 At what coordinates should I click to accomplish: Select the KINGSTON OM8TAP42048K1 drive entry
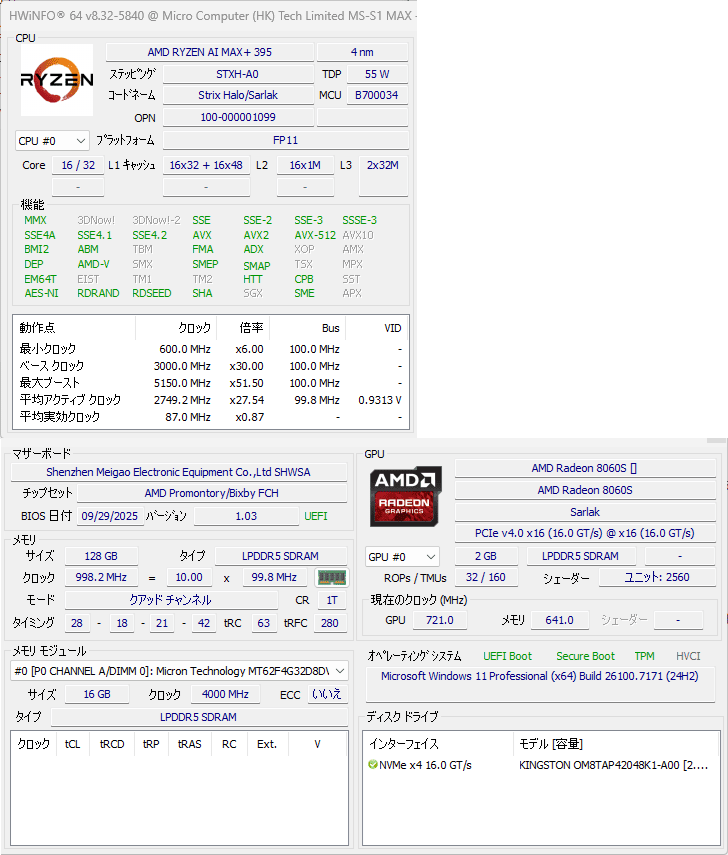(x=614, y=765)
